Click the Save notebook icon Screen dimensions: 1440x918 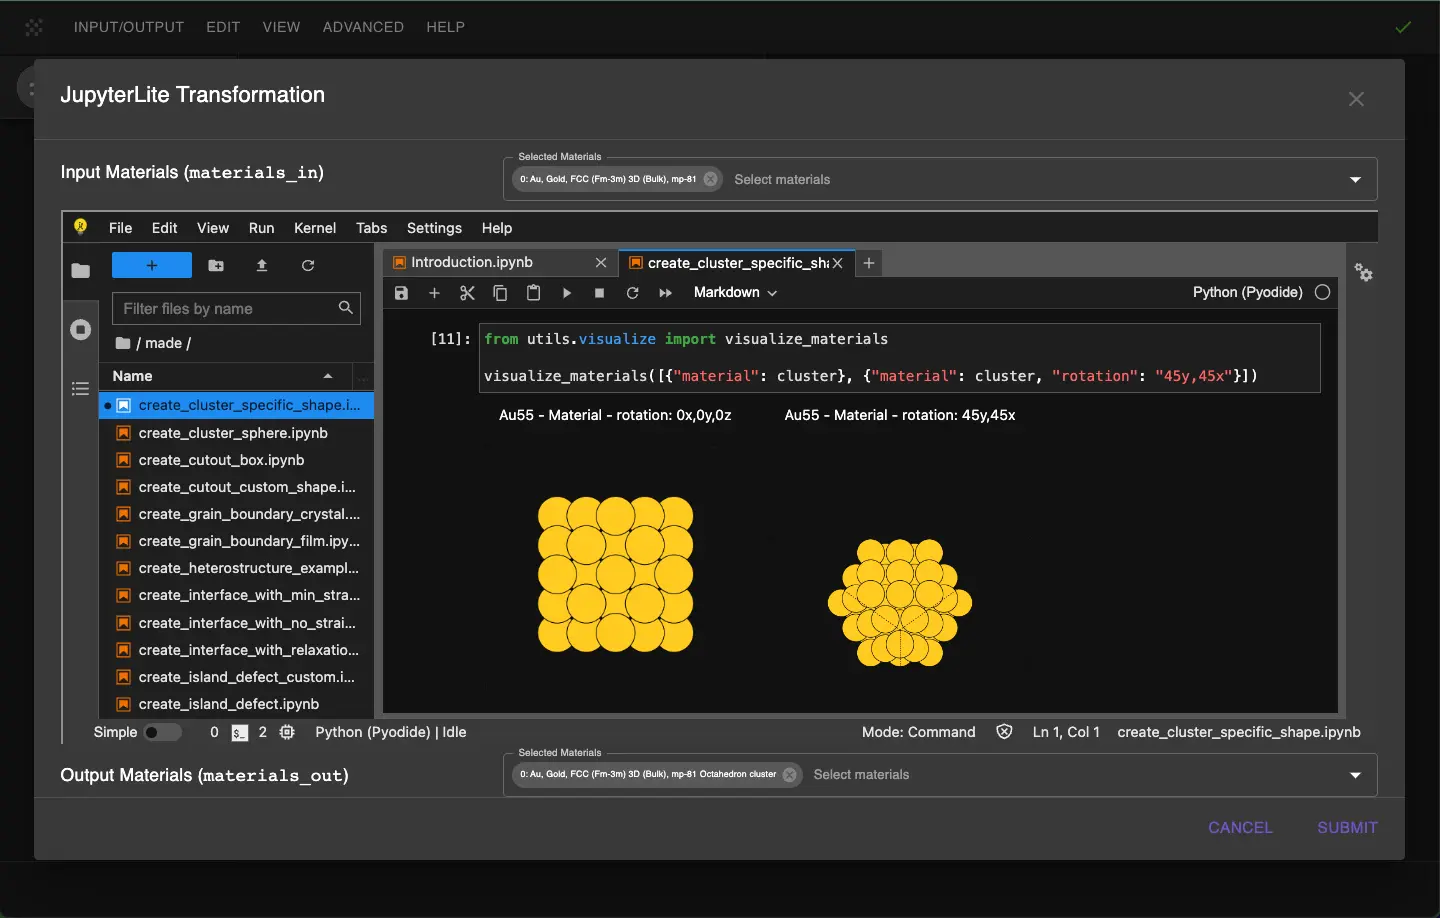pyautogui.click(x=401, y=292)
